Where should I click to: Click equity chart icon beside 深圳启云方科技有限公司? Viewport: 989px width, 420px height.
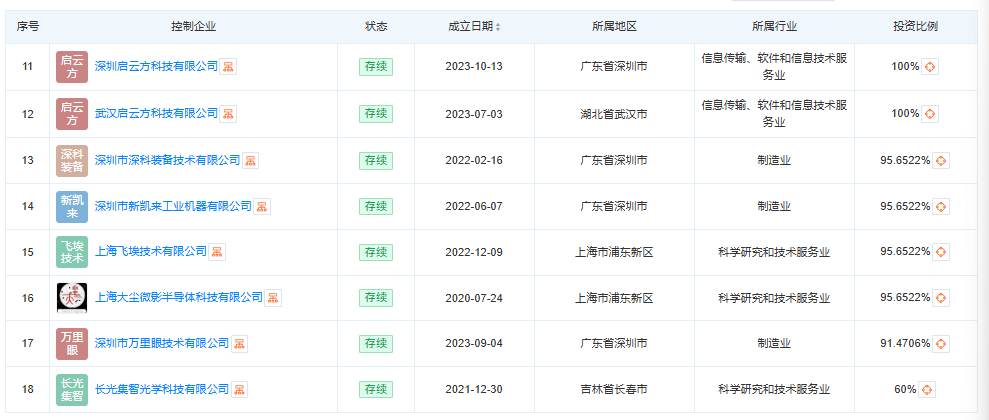tap(229, 67)
